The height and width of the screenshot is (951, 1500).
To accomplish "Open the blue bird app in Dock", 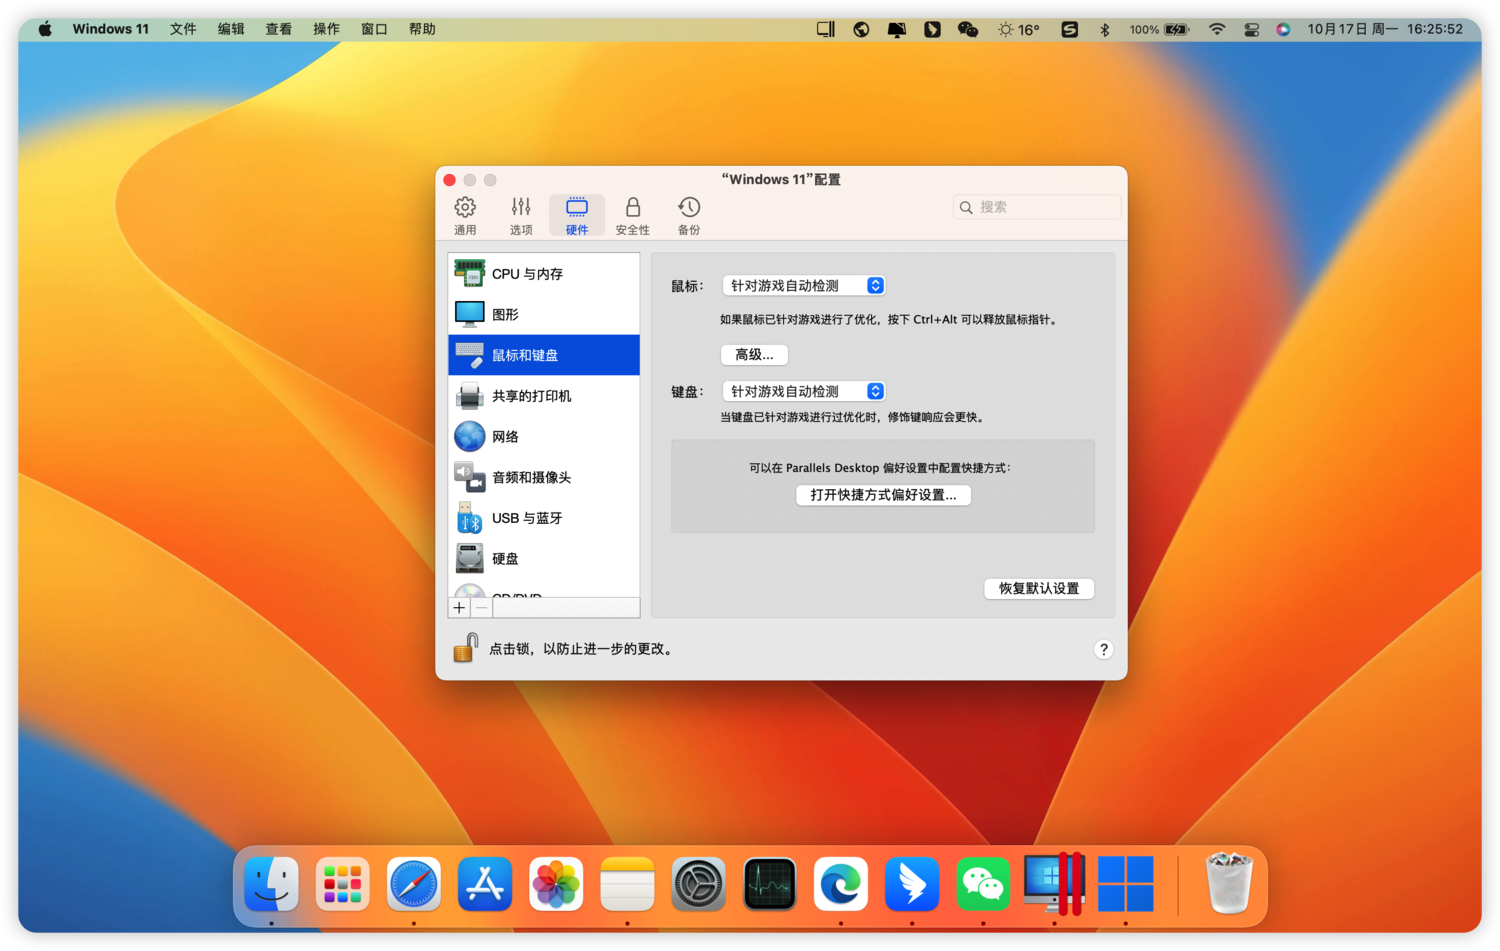I will tap(912, 884).
